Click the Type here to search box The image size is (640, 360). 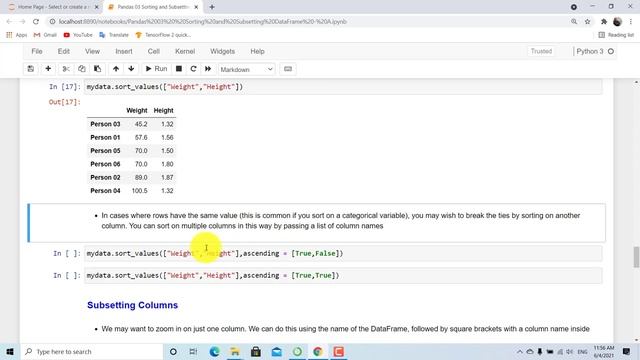pyautogui.click(x=92, y=351)
